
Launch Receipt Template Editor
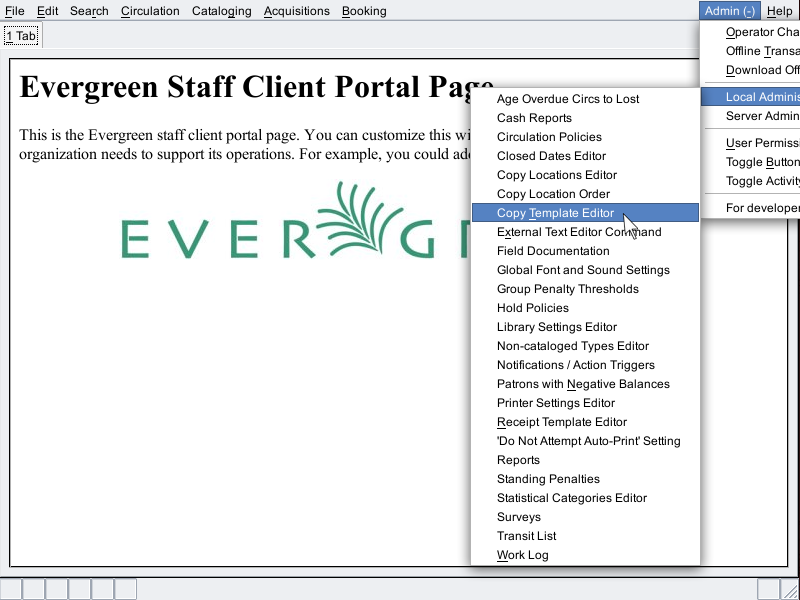[x=585, y=422]
